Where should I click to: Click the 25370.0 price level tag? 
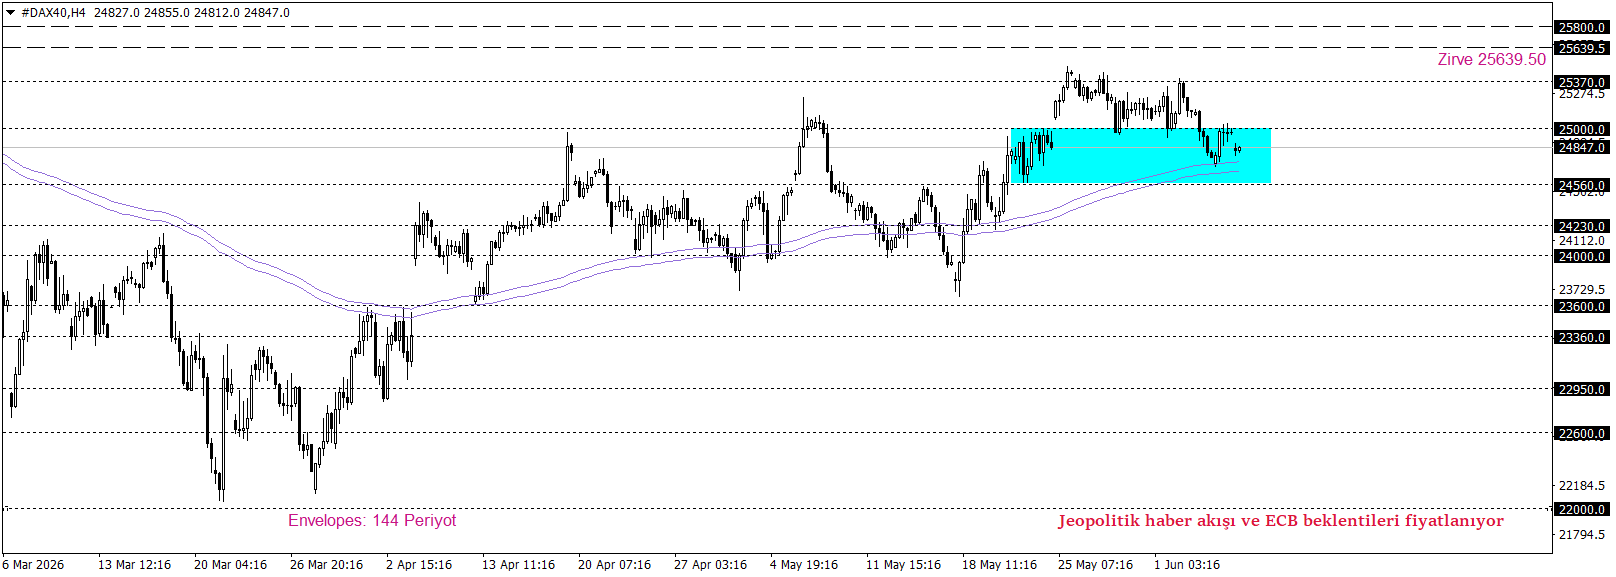click(1582, 82)
